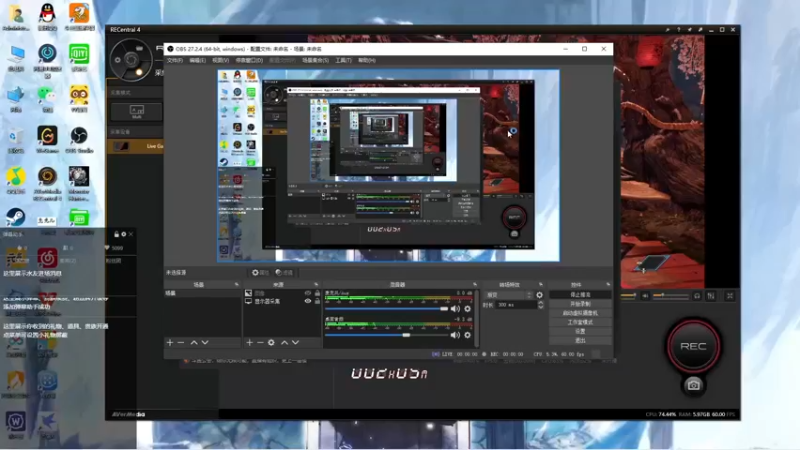Remove the selected source with the minus icon in Sources dock
Viewport: 800px width, 450px height.
click(x=260, y=342)
